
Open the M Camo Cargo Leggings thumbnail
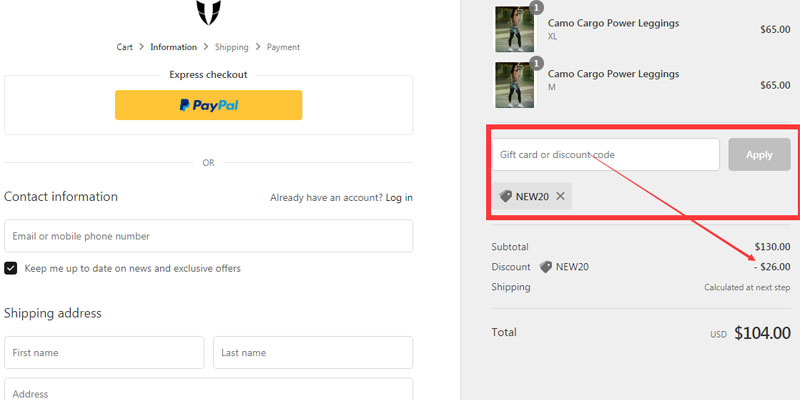[514, 85]
